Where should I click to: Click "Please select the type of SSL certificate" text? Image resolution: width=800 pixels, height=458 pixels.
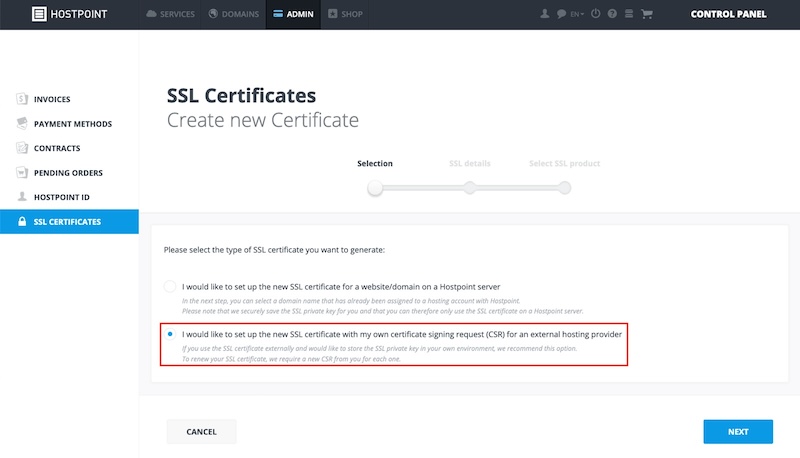(274, 250)
